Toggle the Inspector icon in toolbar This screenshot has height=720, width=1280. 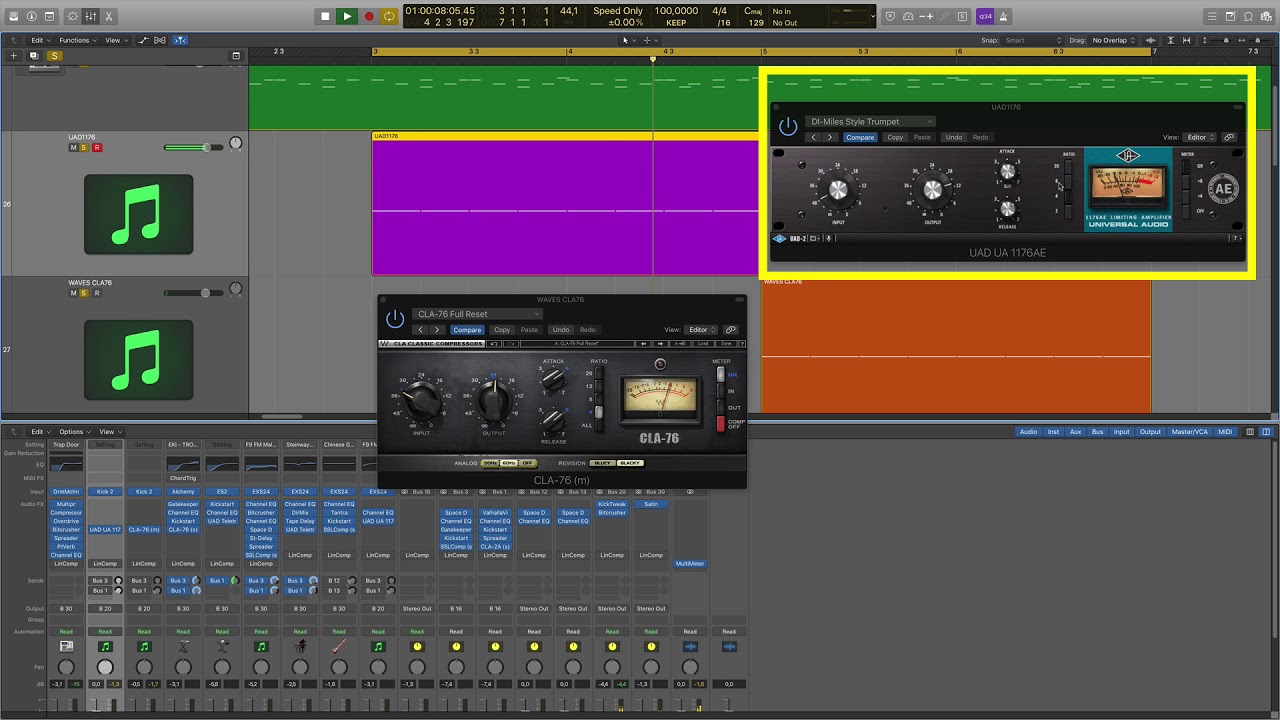31,16
